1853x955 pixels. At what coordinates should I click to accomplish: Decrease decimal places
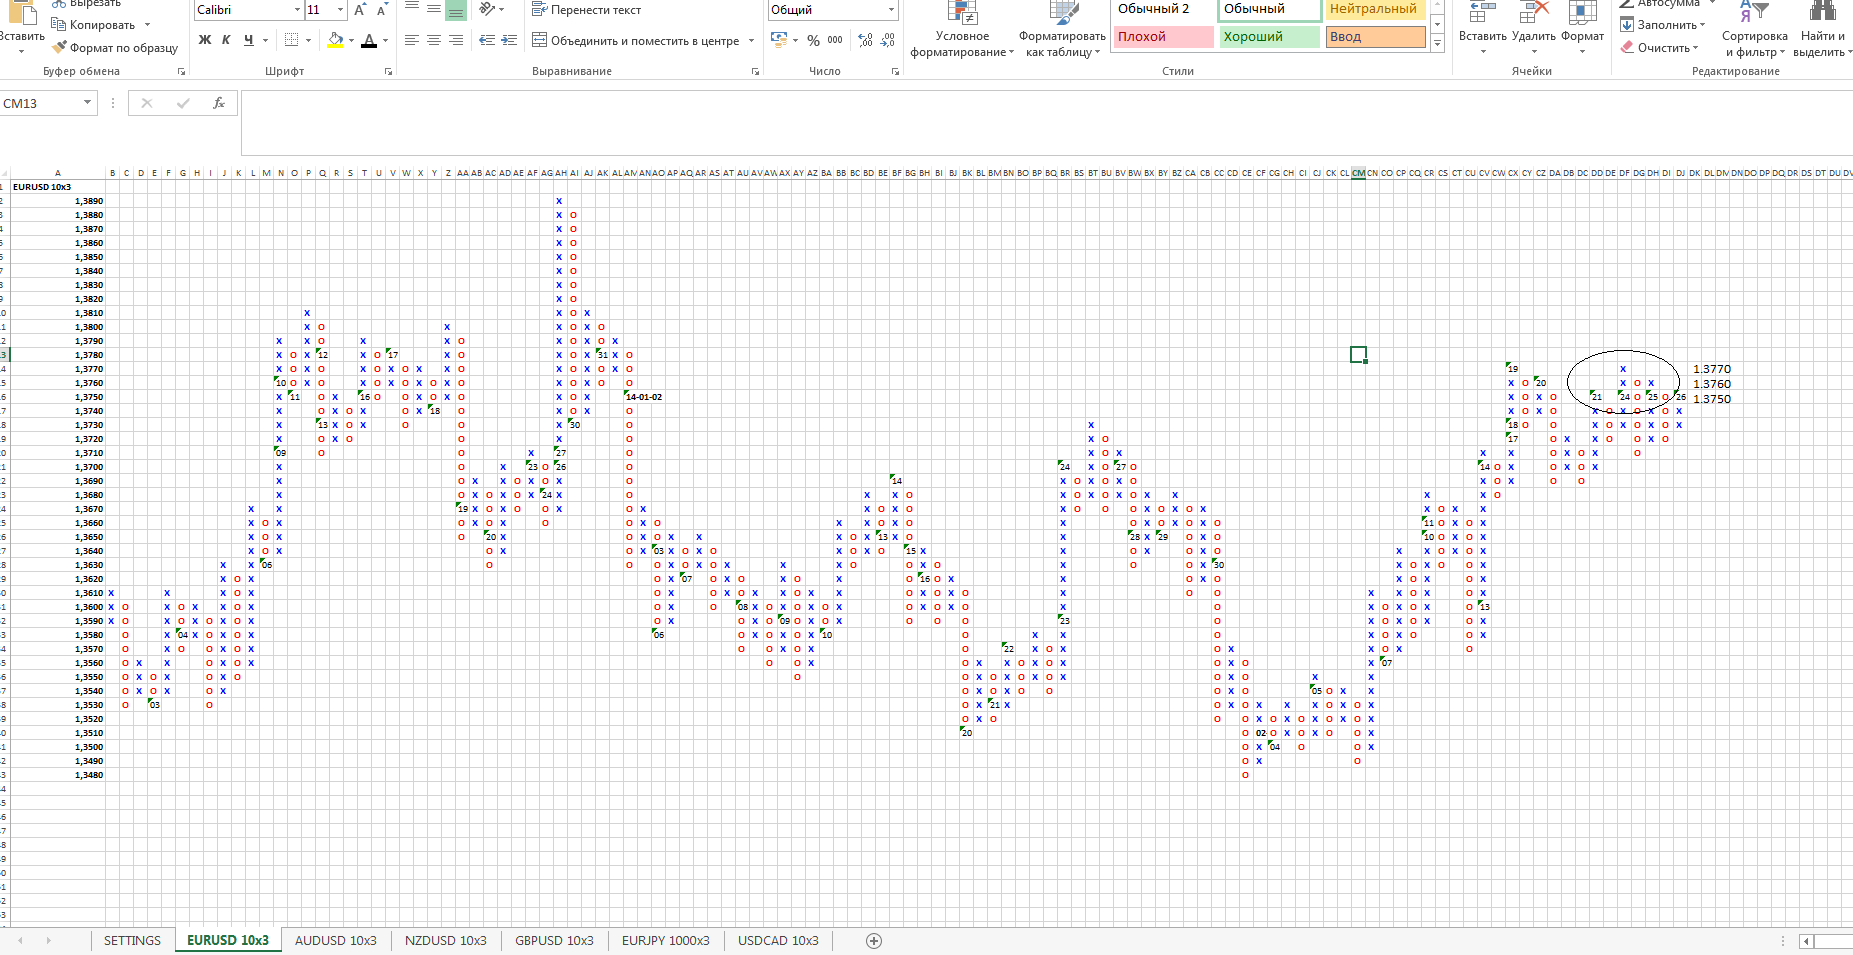coord(888,40)
